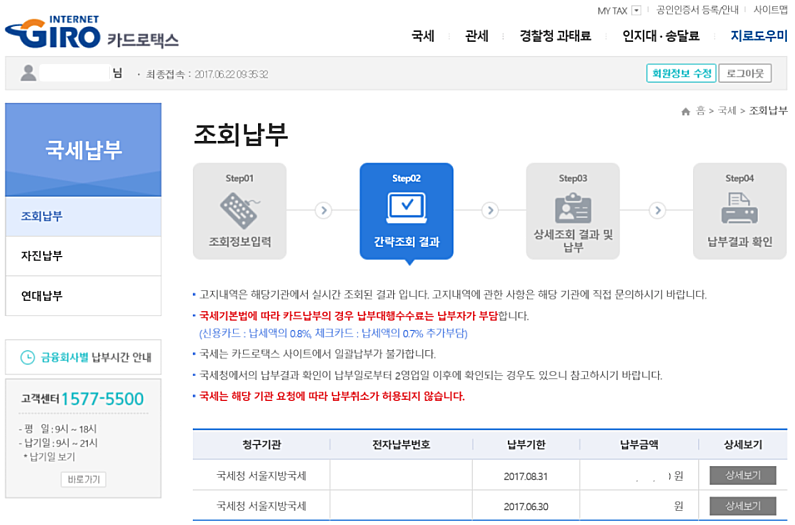Click the 청구기관 column header
The image size is (795, 525).
tap(262, 445)
